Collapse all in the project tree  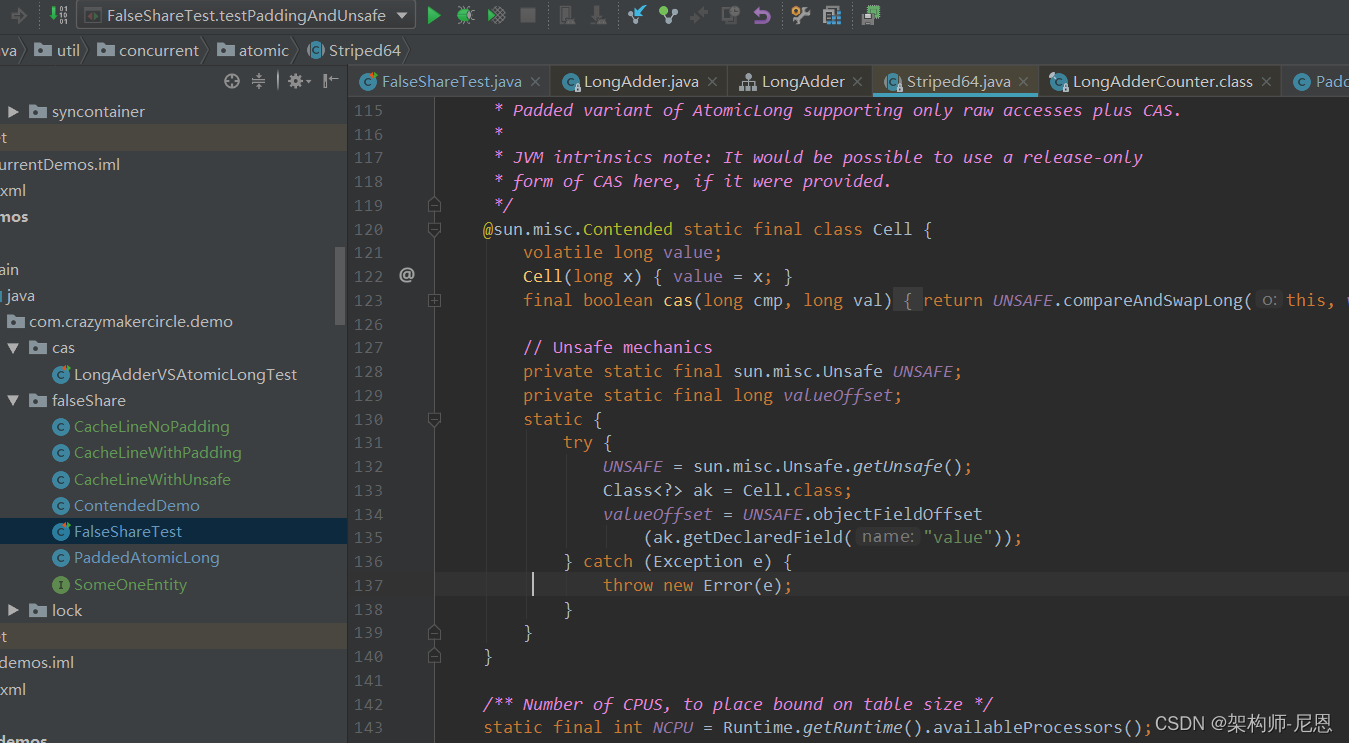pos(258,81)
